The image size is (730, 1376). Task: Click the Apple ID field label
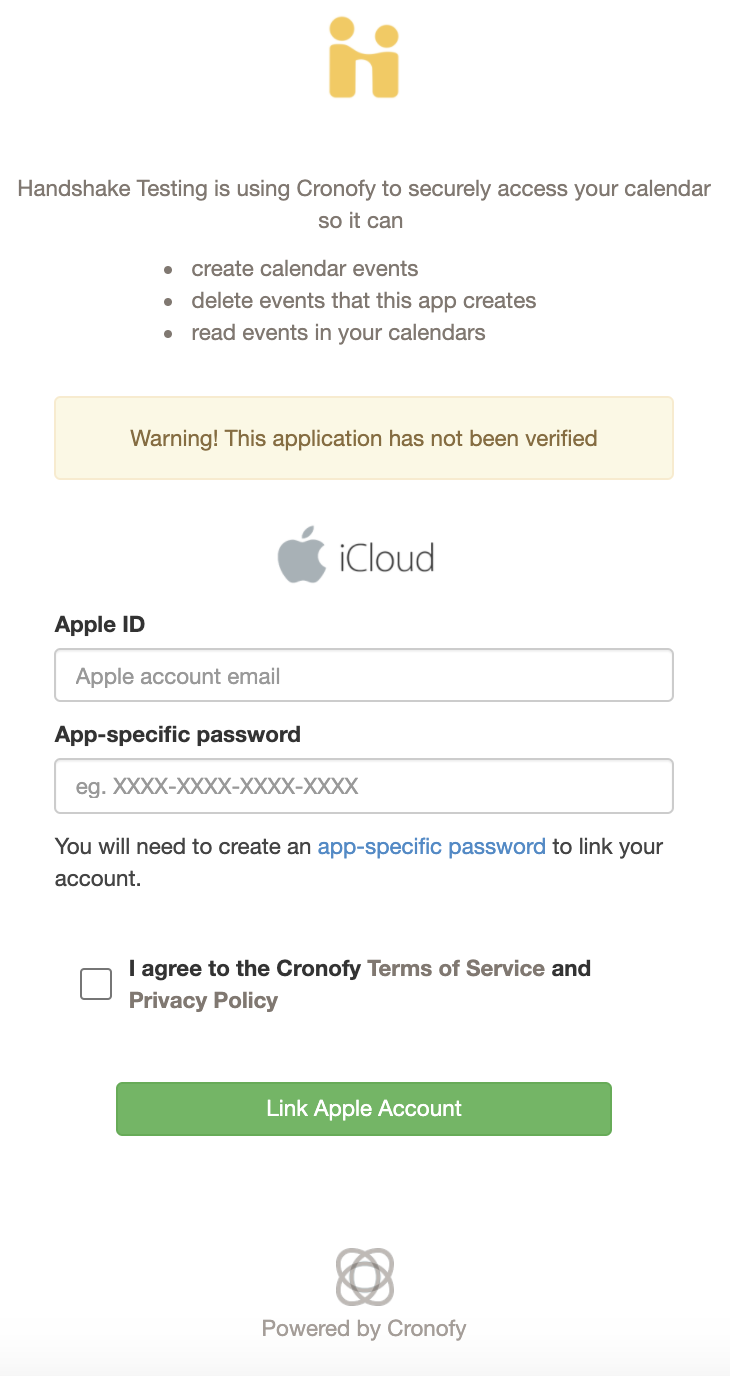[100, 625]
